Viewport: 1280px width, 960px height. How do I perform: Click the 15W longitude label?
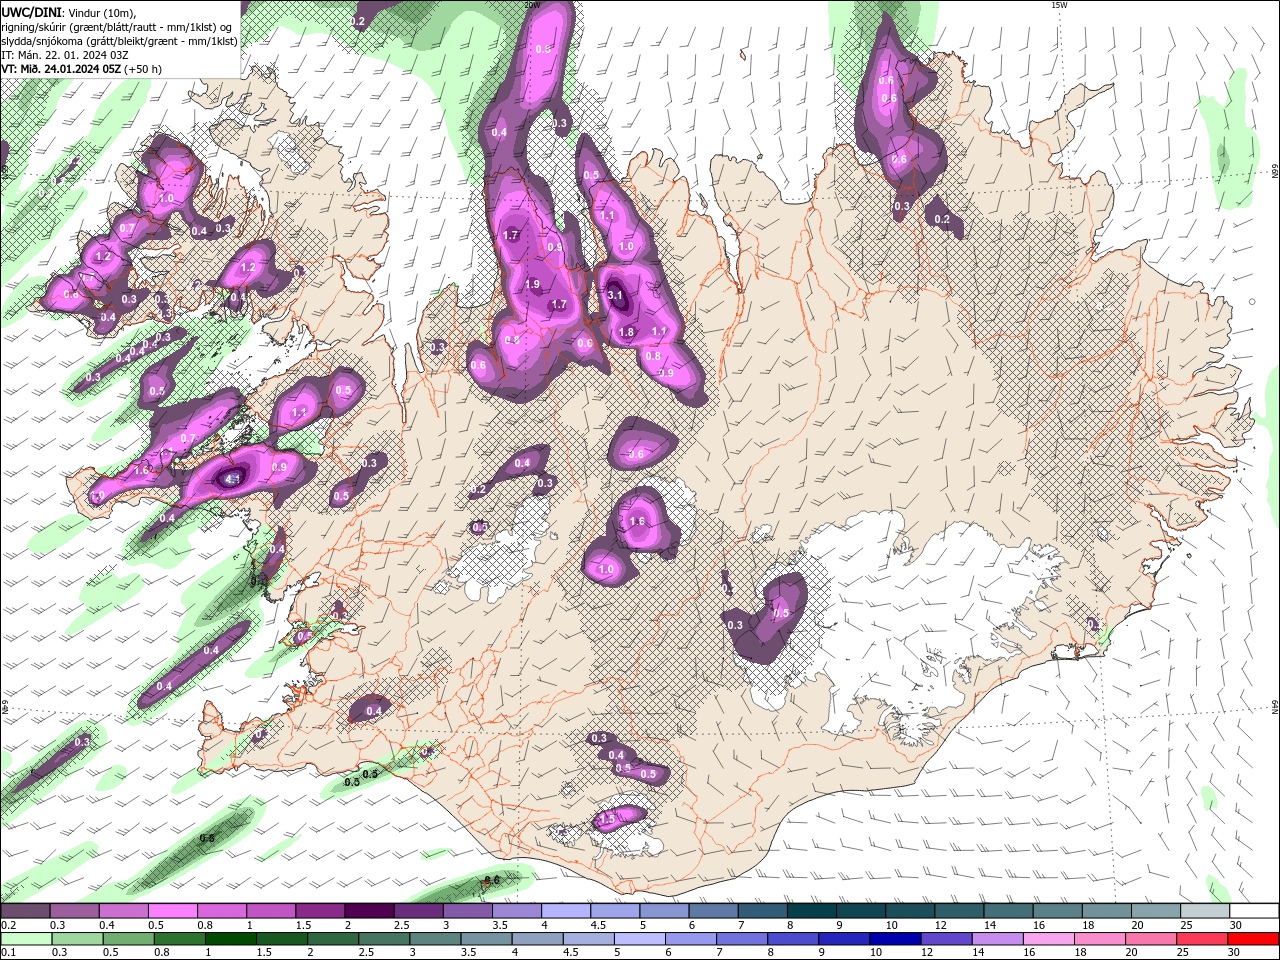1059,5
